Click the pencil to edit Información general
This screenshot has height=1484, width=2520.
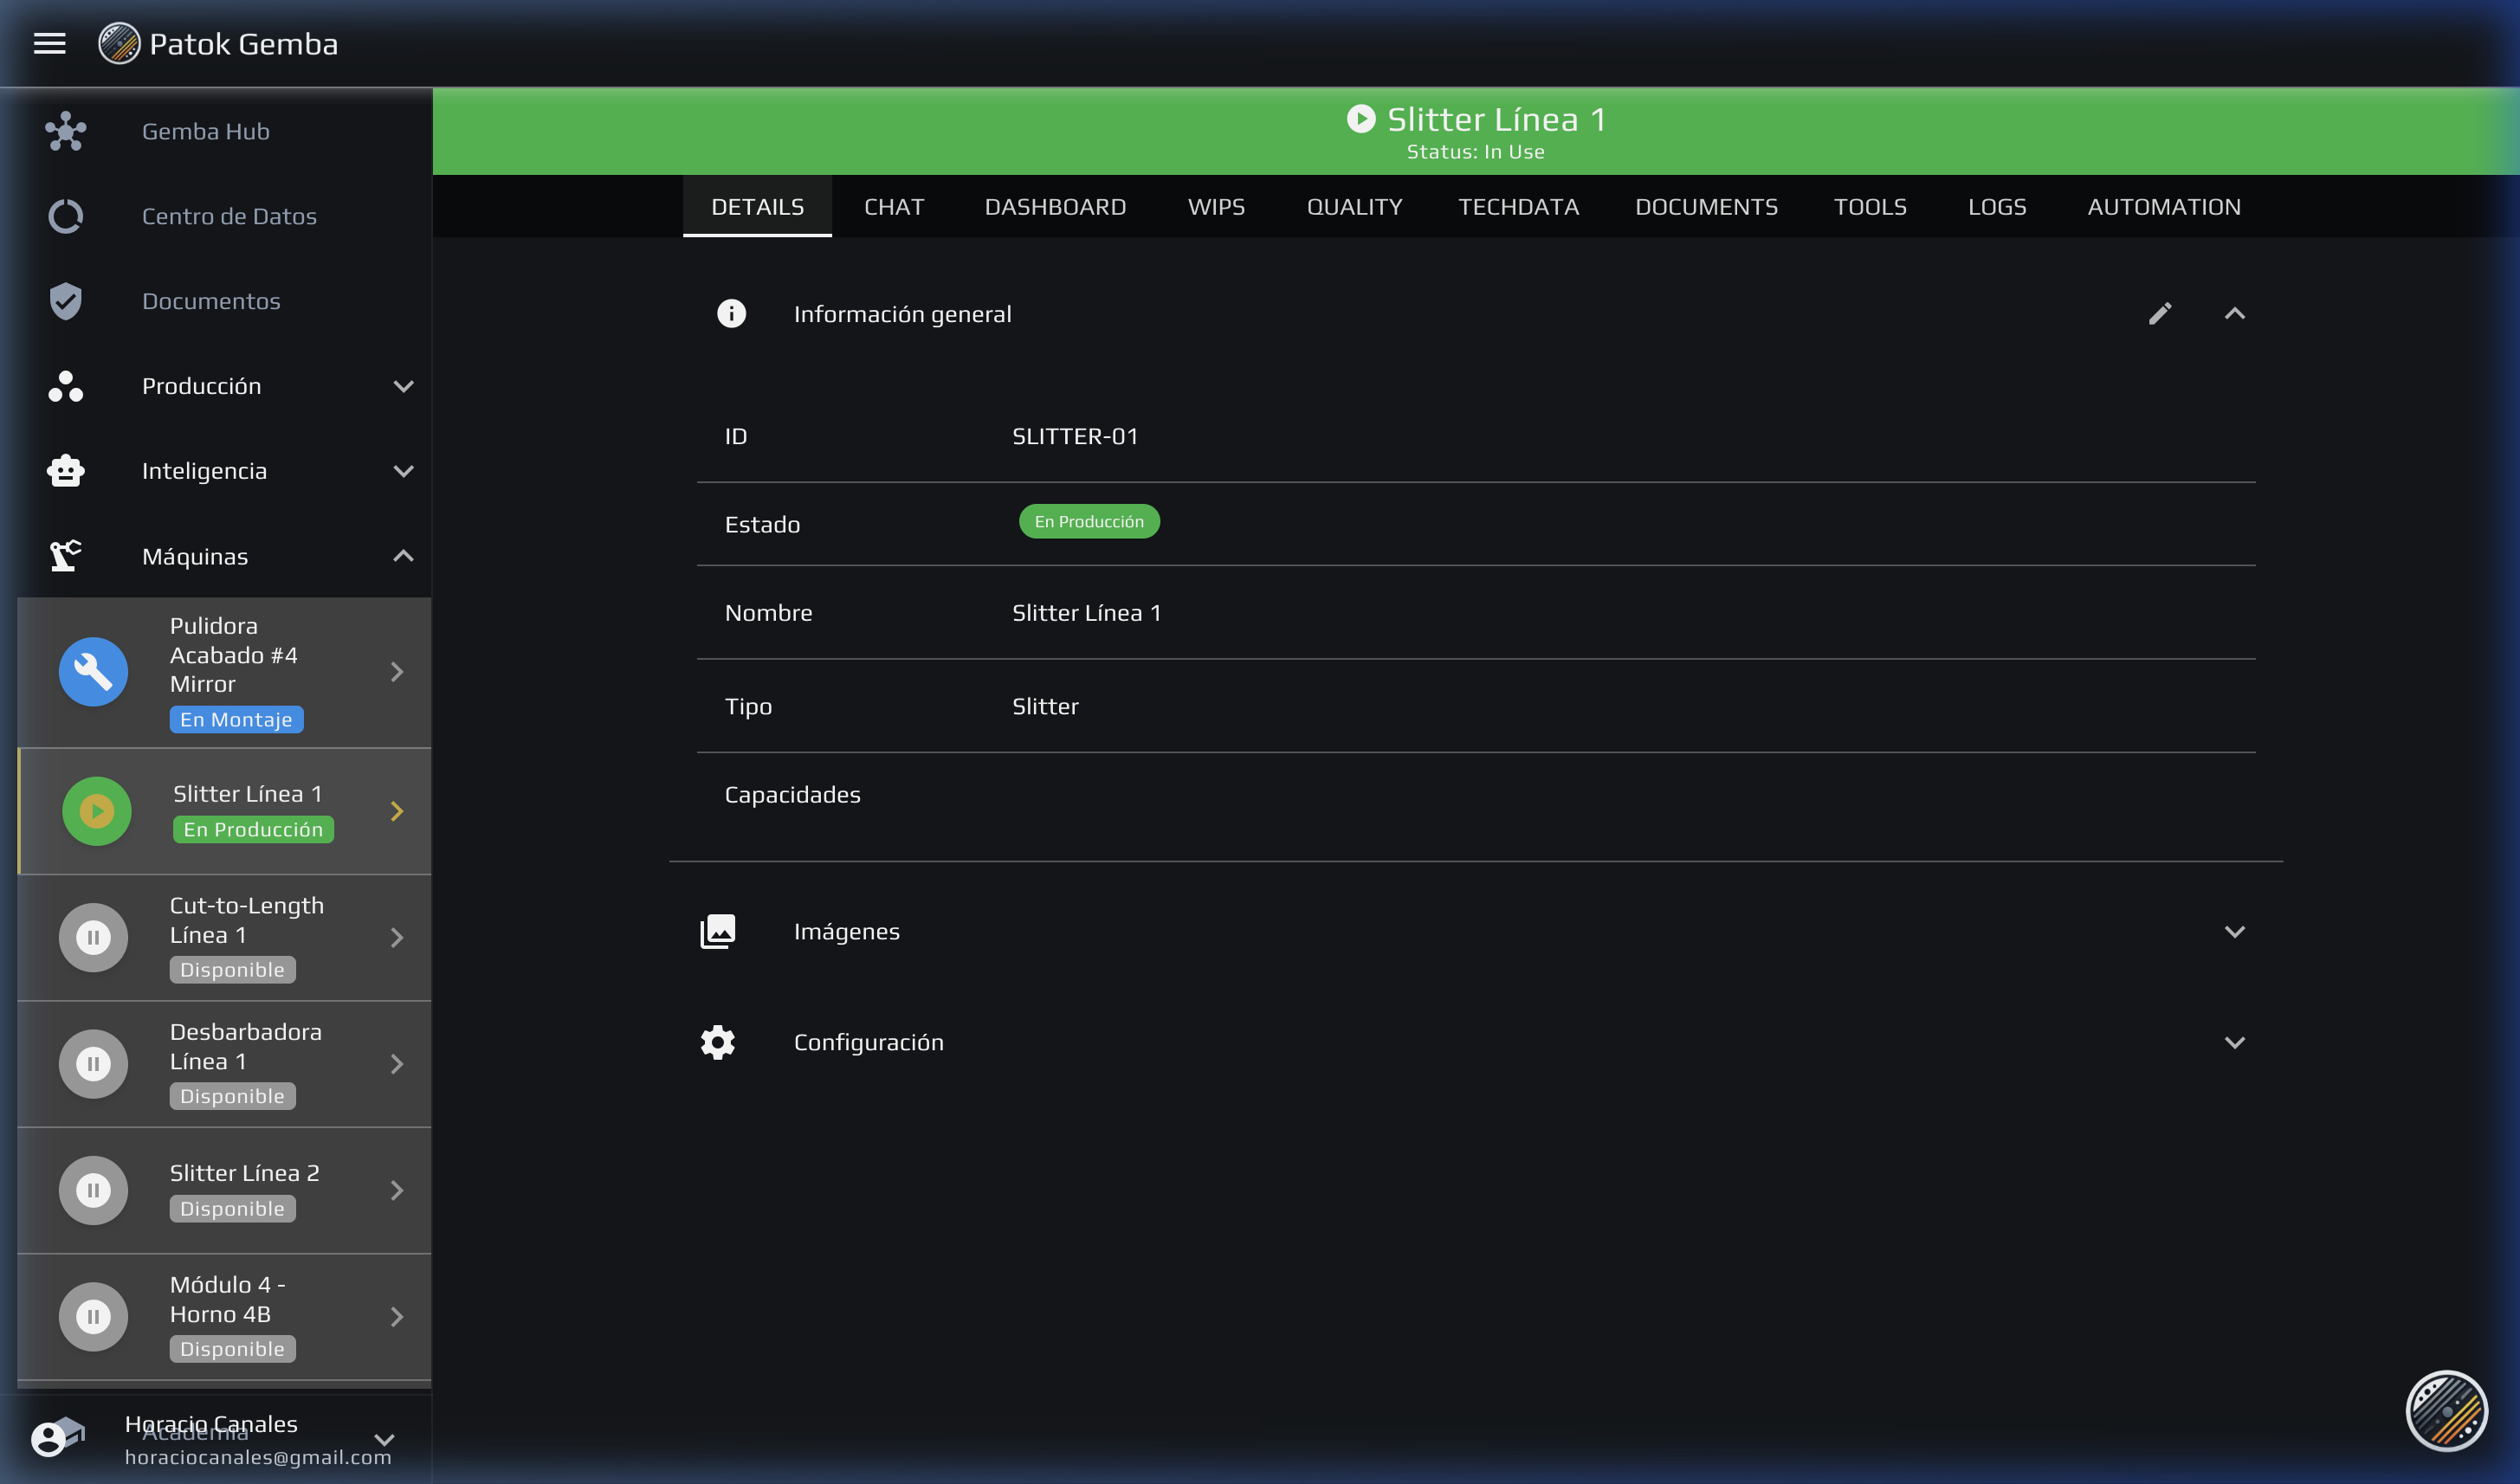click(2160, 313)
